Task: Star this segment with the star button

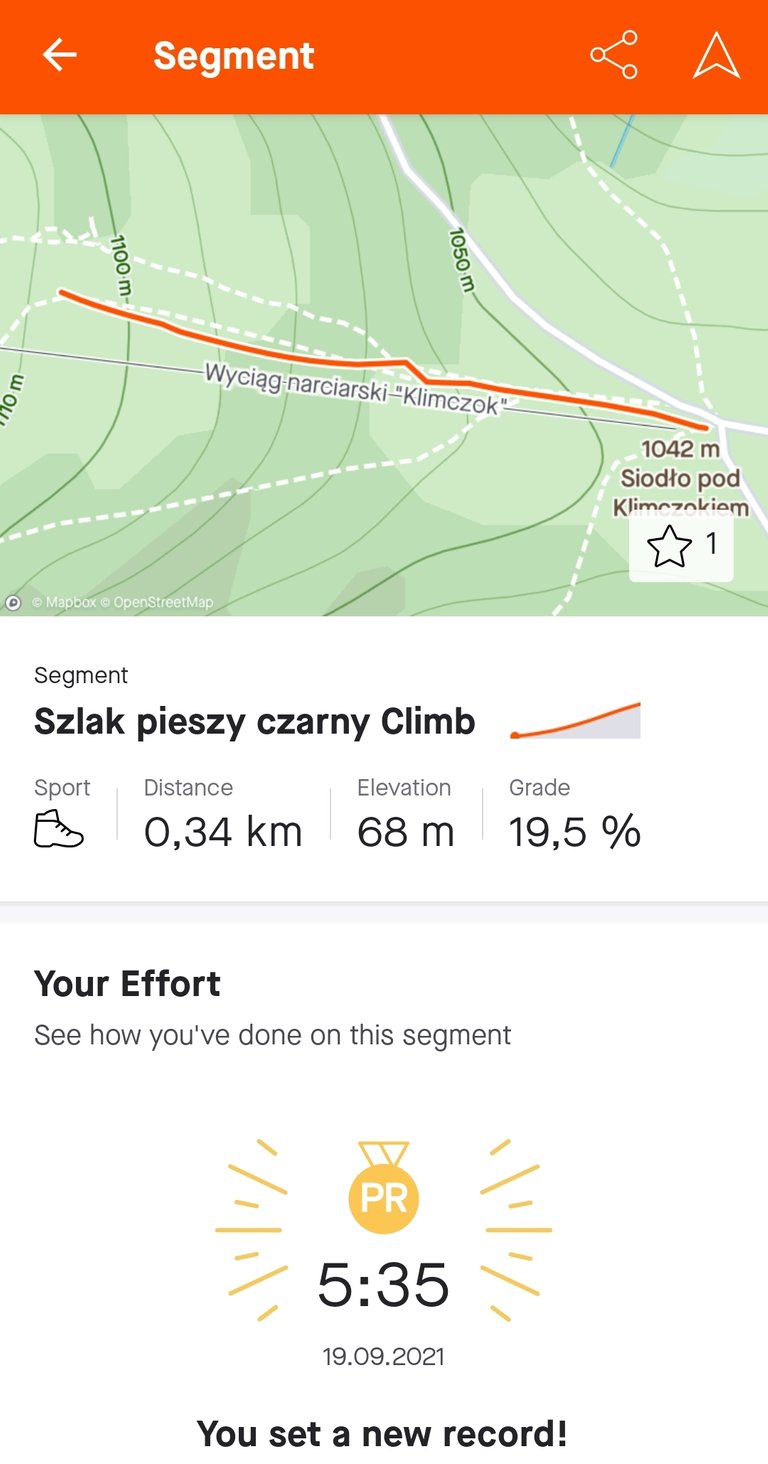Action: point(681,546)
